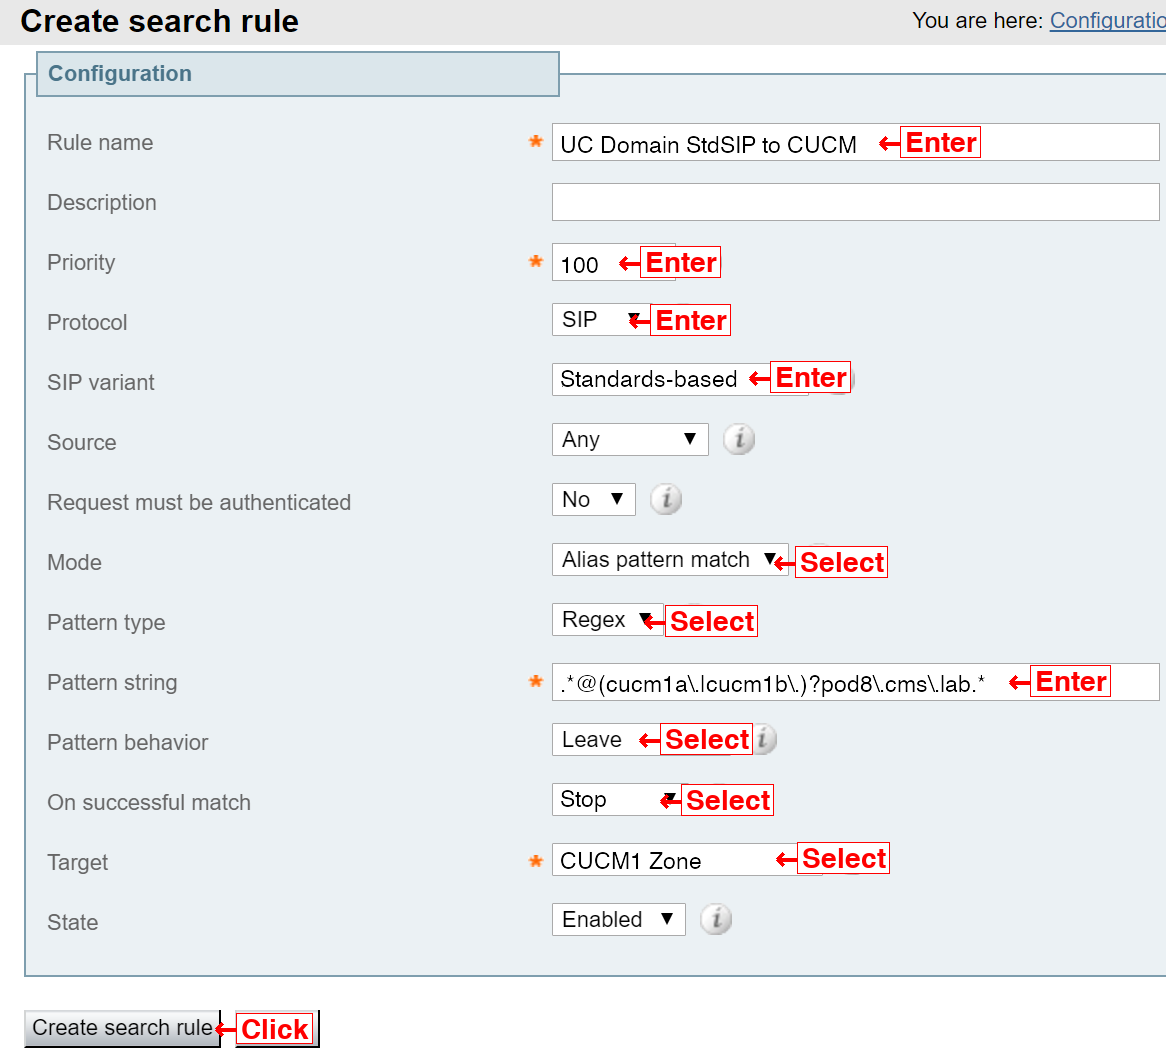Click the Pattern behavior info icon
Image resolution: width=1166 pixels, height=1055 pixels.
pyautogui.click(x=765, y=739)
